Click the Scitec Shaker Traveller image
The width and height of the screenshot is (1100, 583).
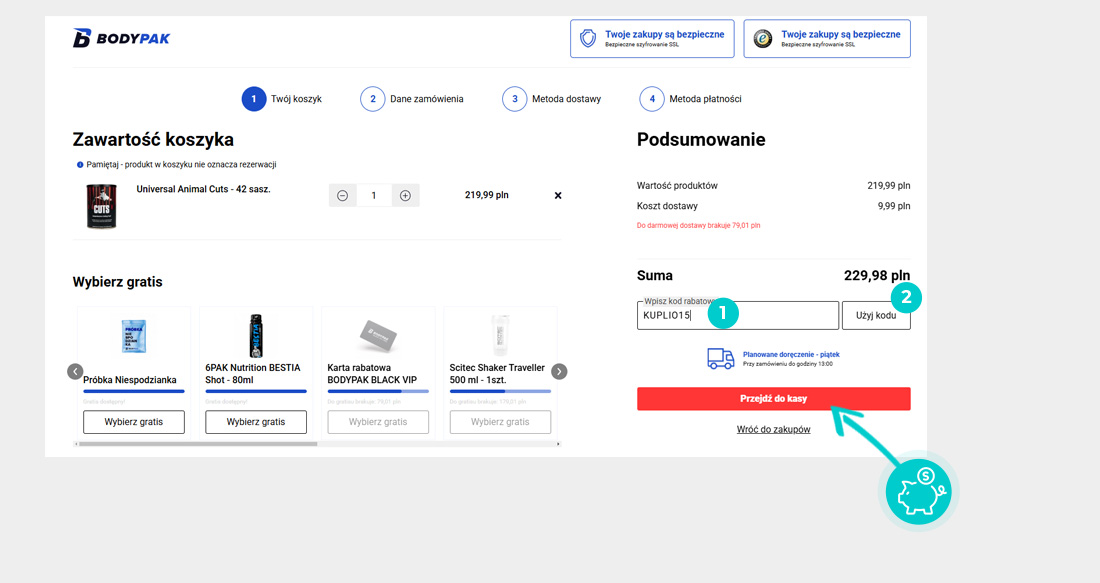(x=499, y=336)
